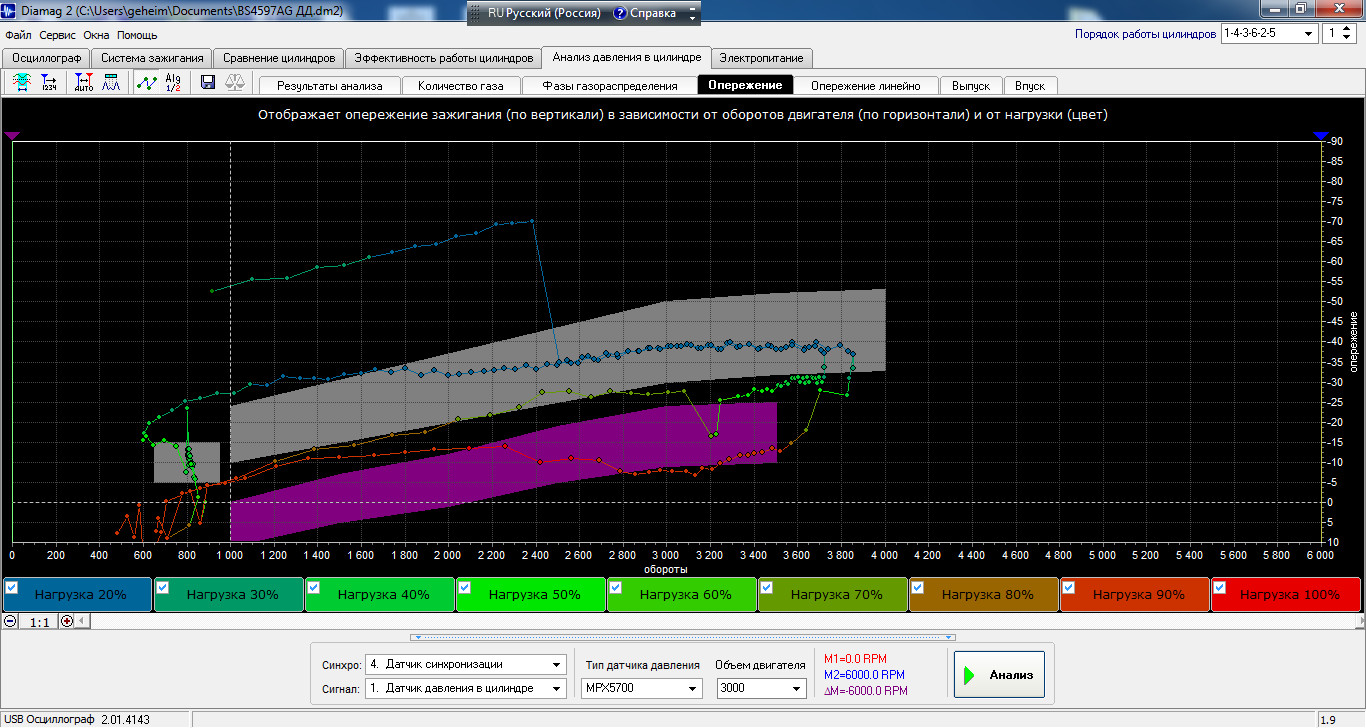The height and width of the screenshot is (728, 1366).
Task: Toggle the Нагрузка 20% checkbox
Action: click(x=12, y=587)
